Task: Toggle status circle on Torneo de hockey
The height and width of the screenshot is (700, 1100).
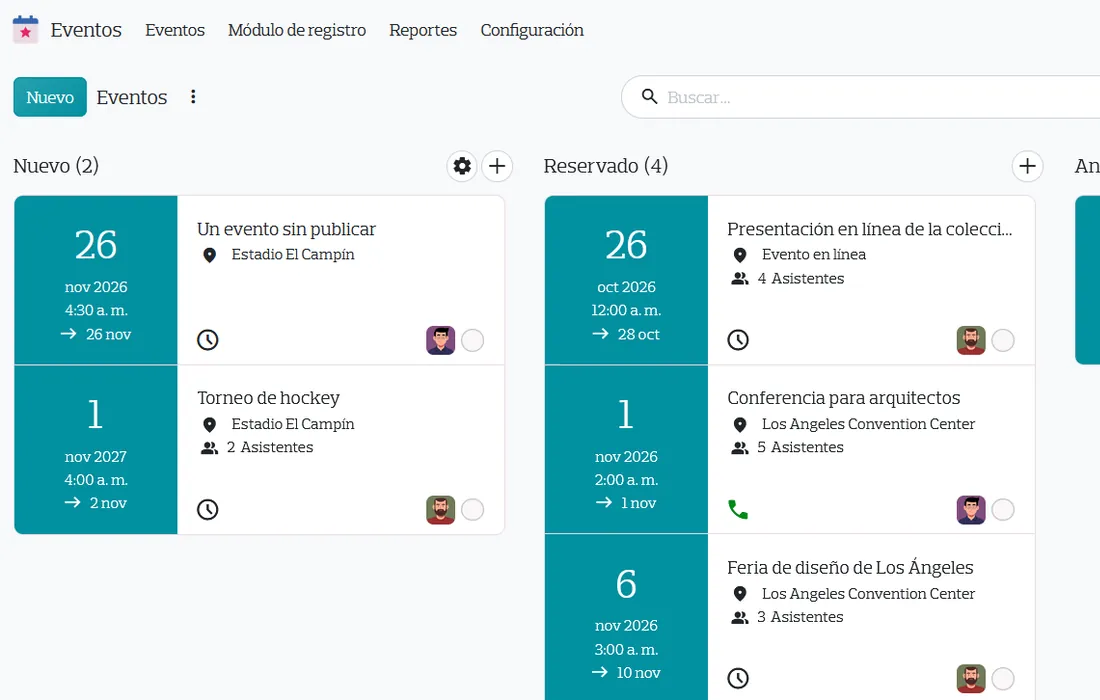Action: click(x=473, y=510)
